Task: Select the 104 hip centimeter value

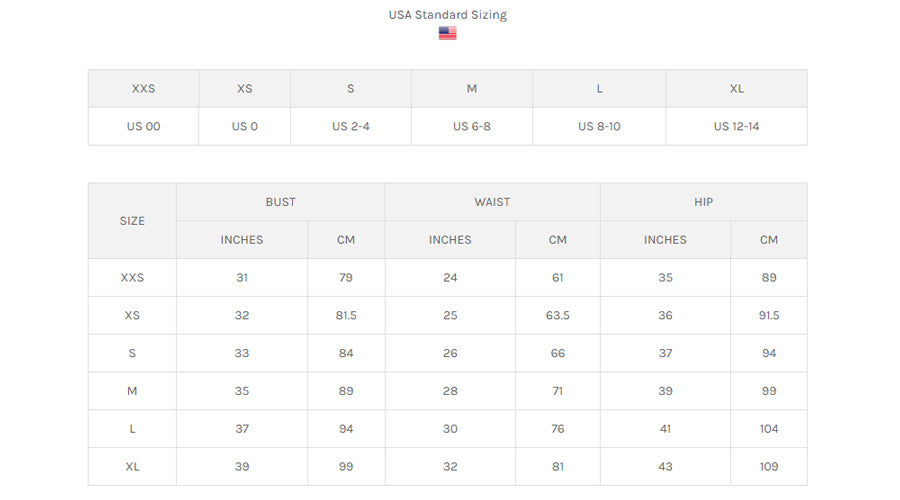Action: tap(769, 429)
